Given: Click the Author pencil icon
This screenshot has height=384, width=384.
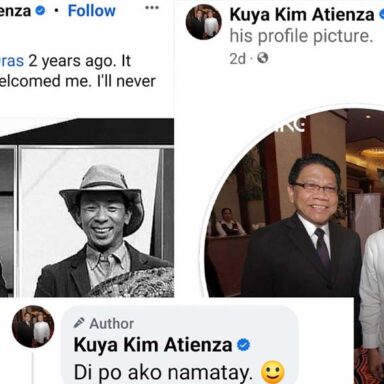Looking at the screenshot, I should 79,323.
